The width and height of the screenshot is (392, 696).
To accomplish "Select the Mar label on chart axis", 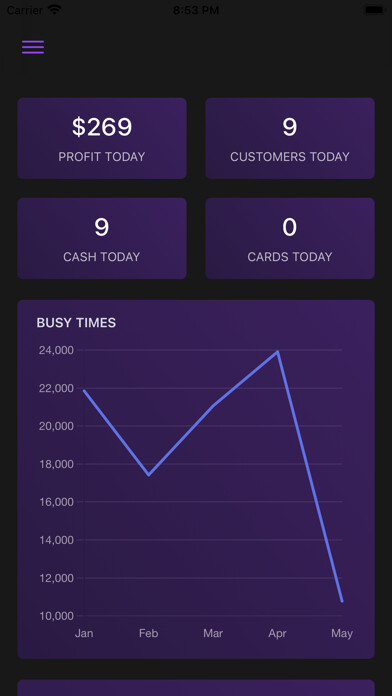I will click(213, 633).
